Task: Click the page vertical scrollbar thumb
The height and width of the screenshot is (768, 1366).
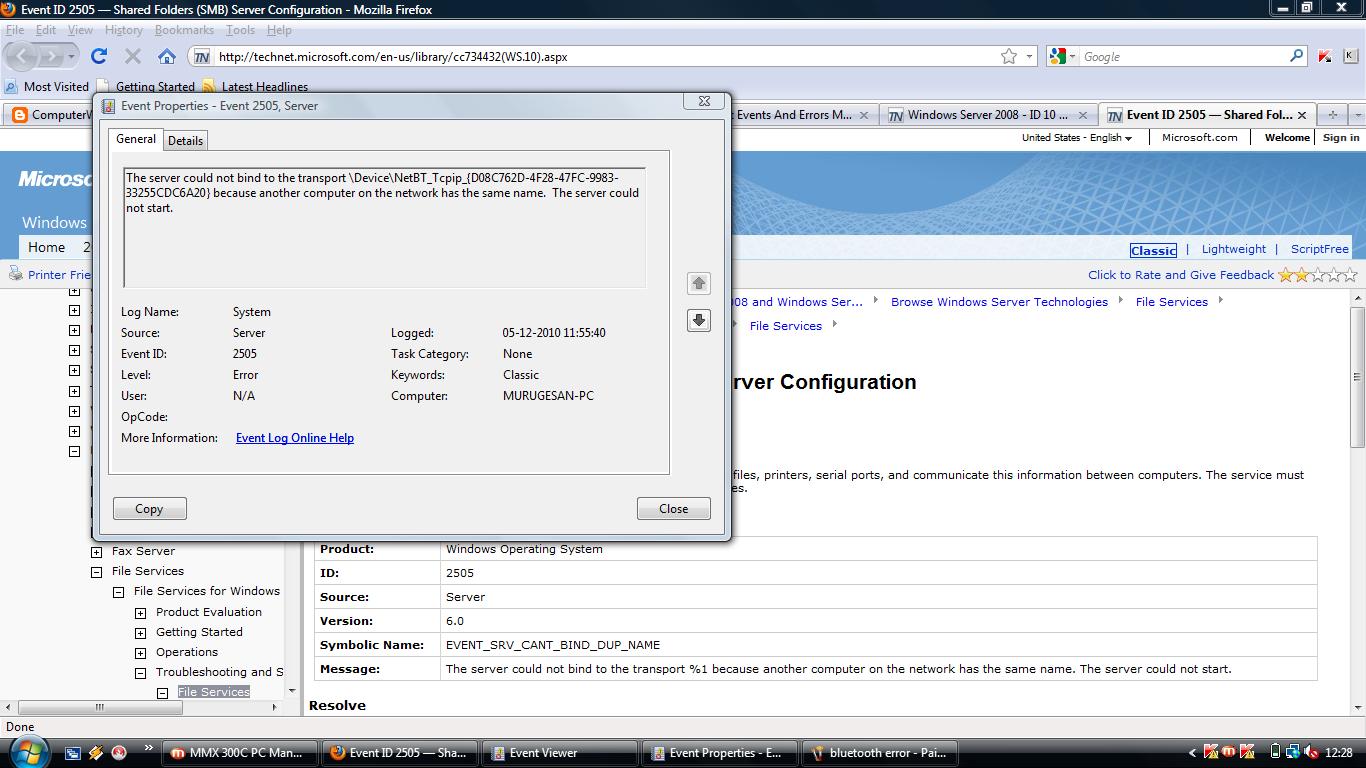Action: pyautogui.click(x=1357, y=377)
